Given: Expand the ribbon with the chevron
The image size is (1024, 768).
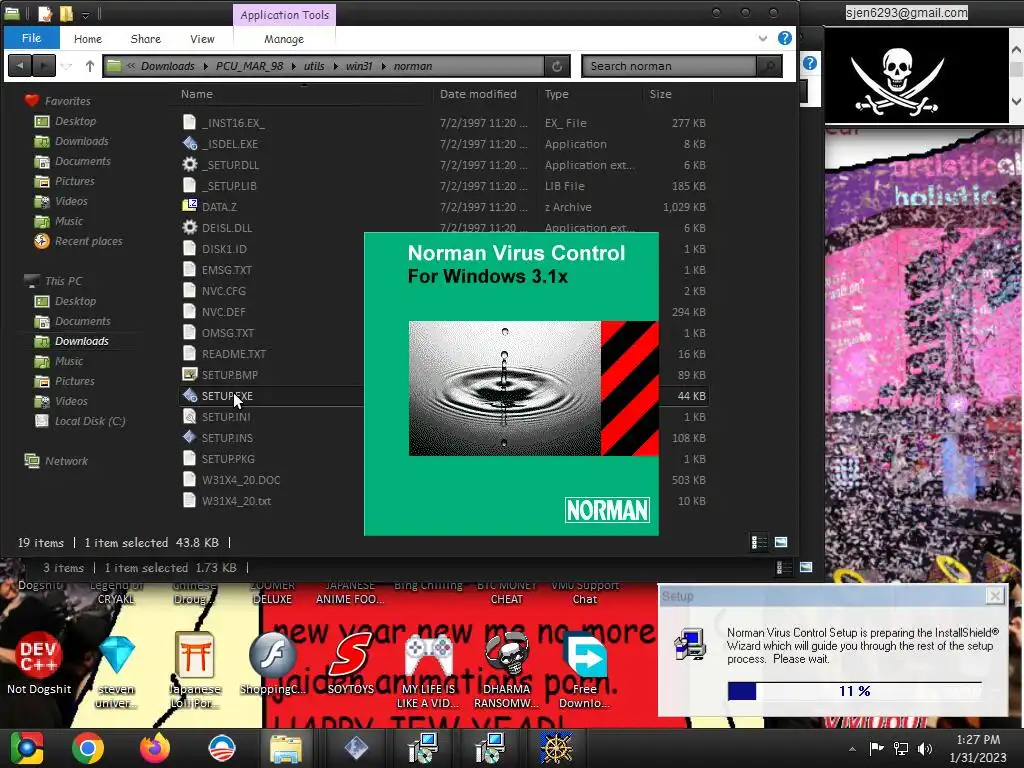Looking at the screenshot, I should tap(762, 39).
